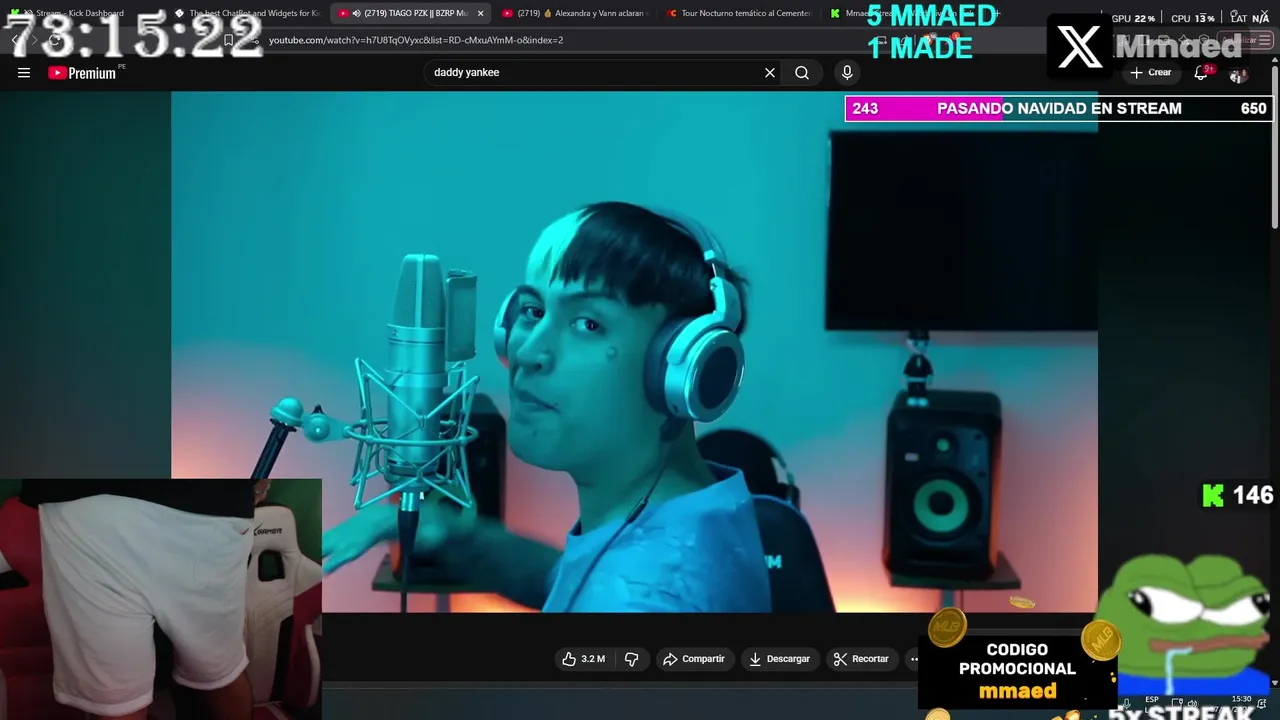Click the ESP language indicator in taskbar
1280x720 pixels.
click(x=1153, y=700)
